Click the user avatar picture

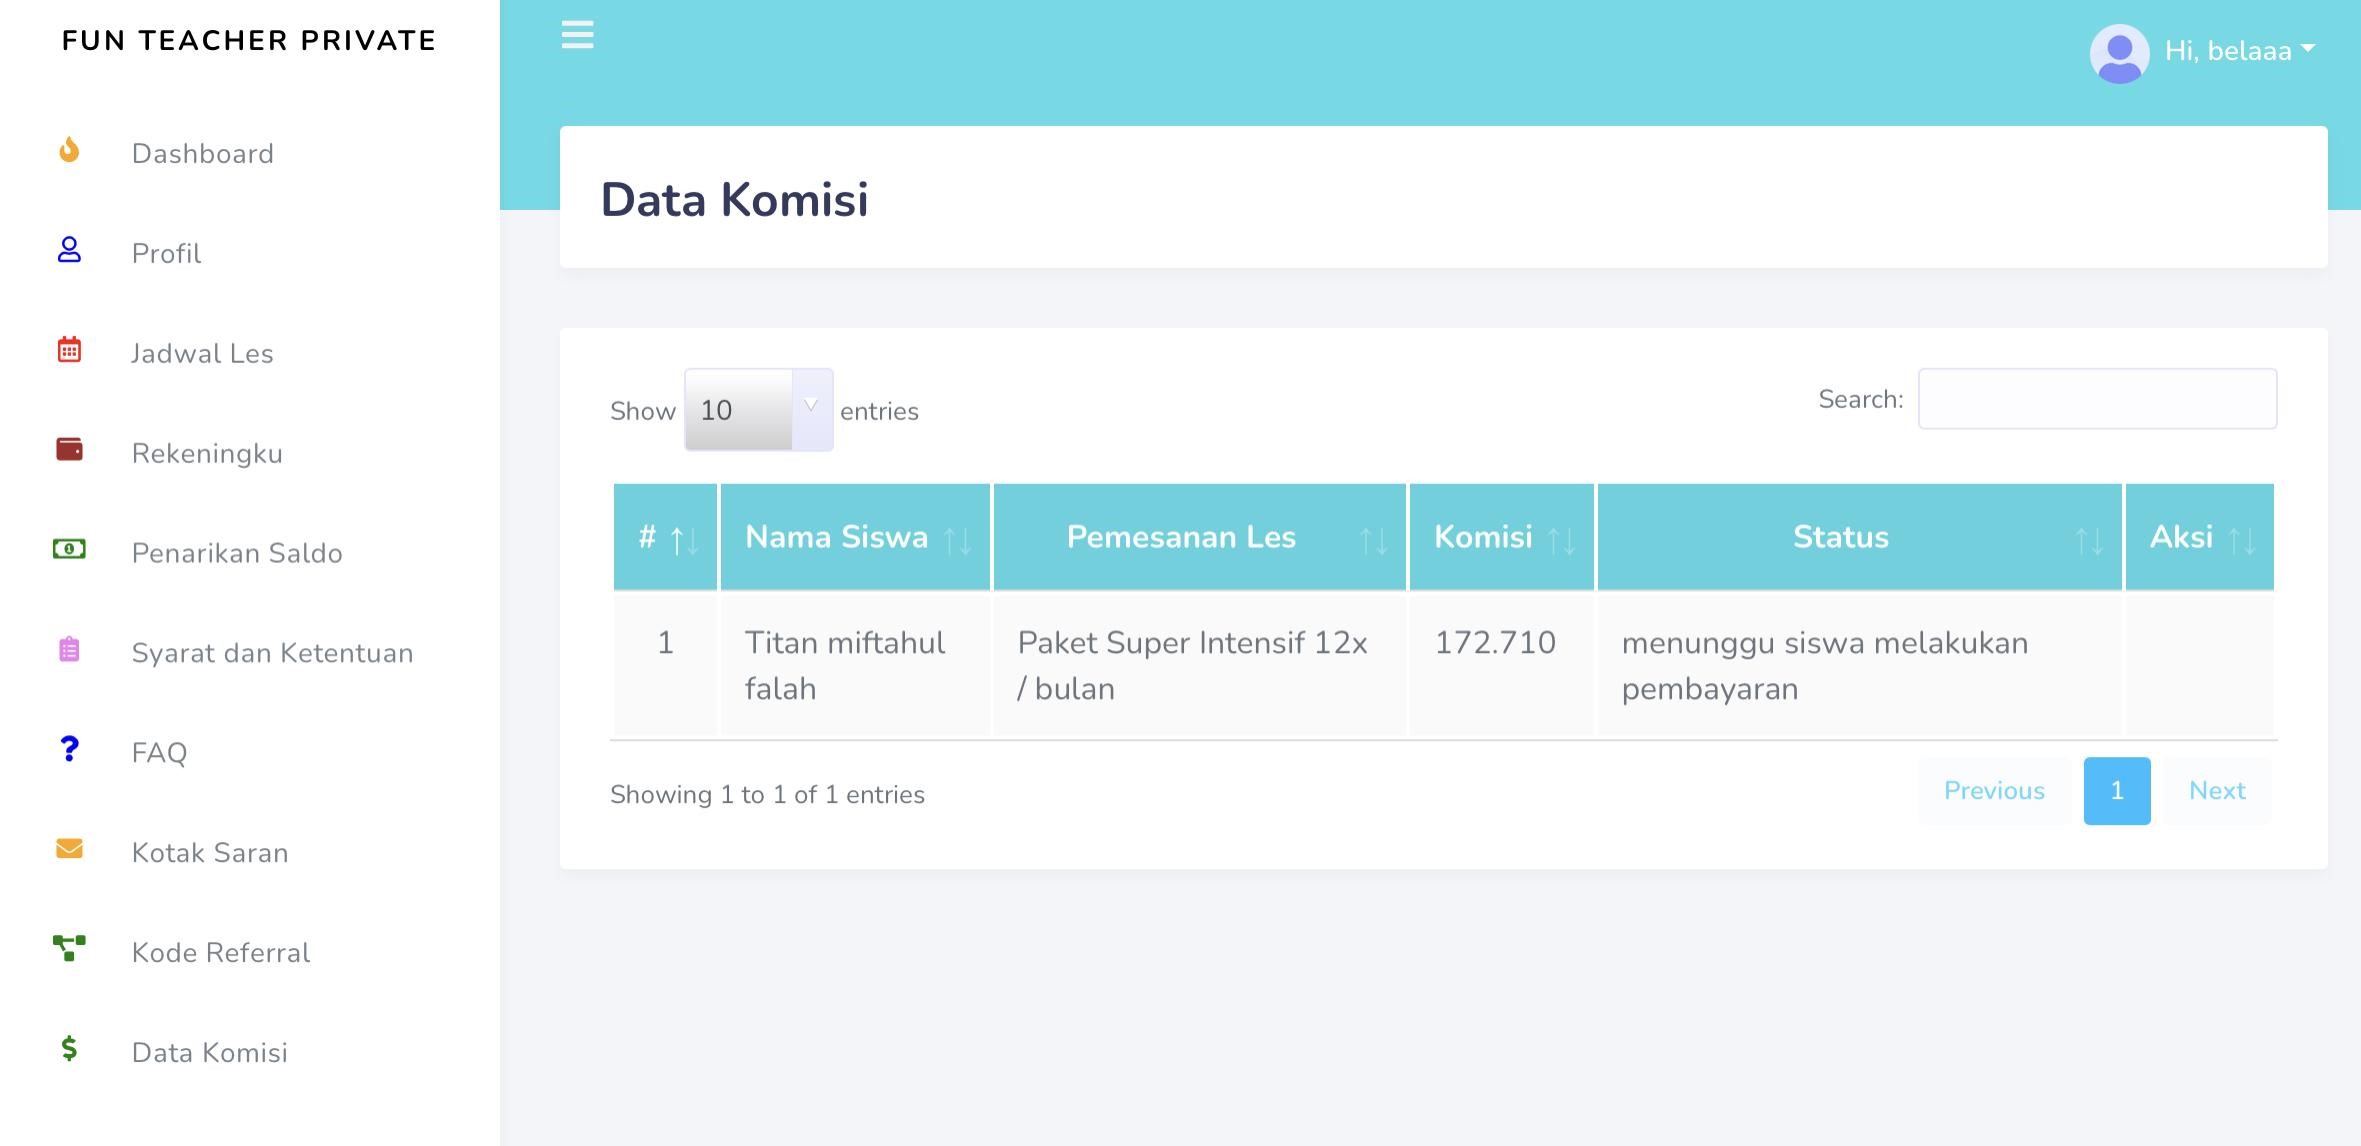point(2119,53)
